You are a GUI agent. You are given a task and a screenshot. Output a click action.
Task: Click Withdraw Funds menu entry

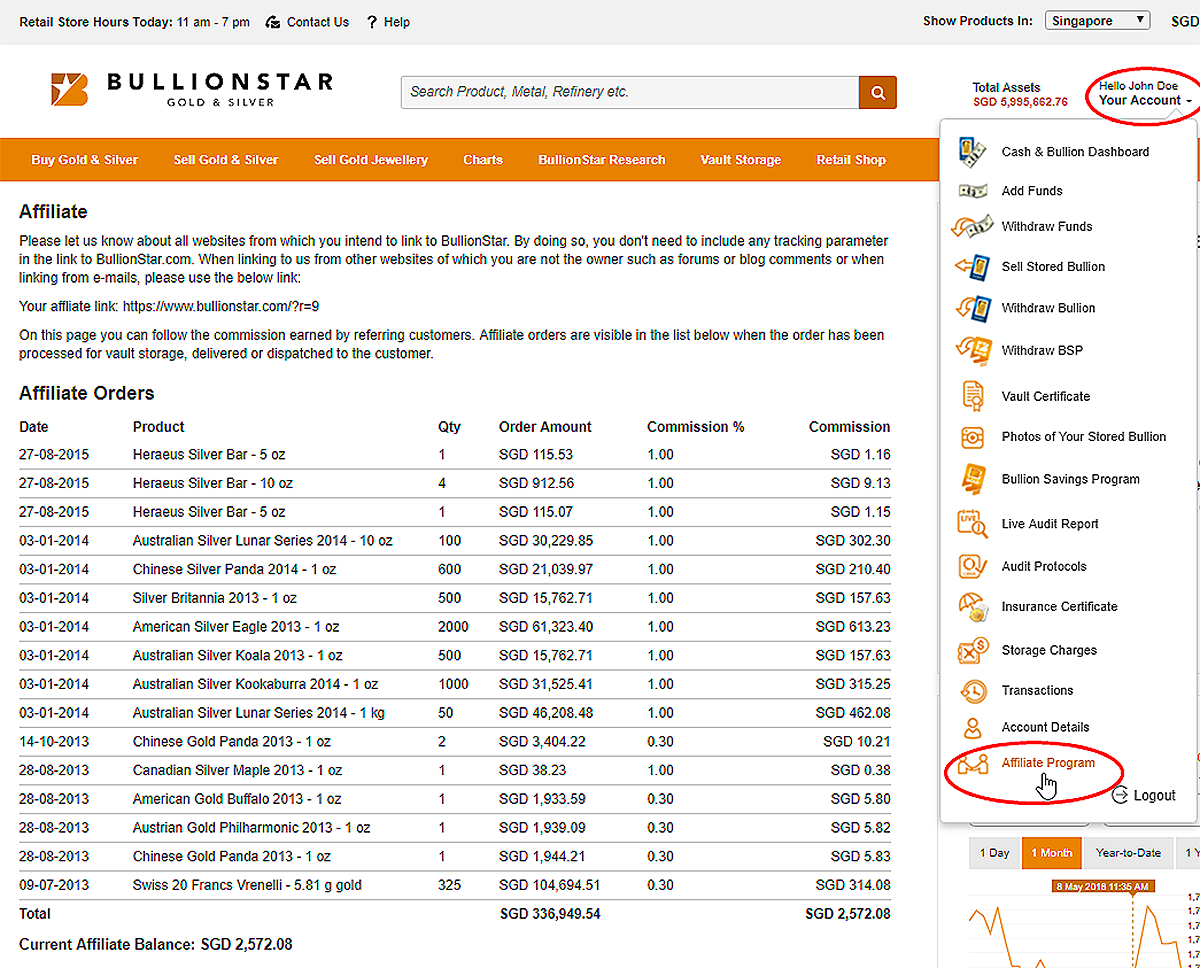(1047, 227)
